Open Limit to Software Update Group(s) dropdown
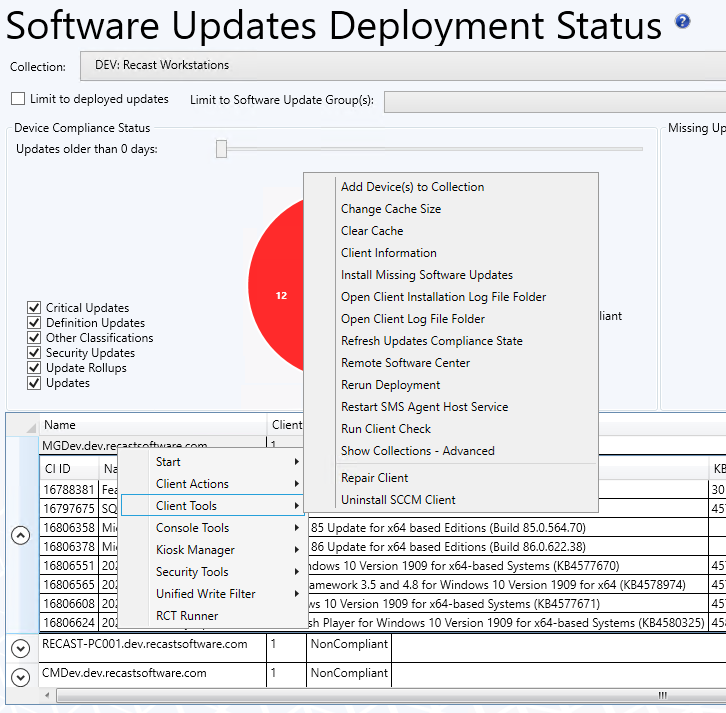The image size is (726, 713). 555,101
